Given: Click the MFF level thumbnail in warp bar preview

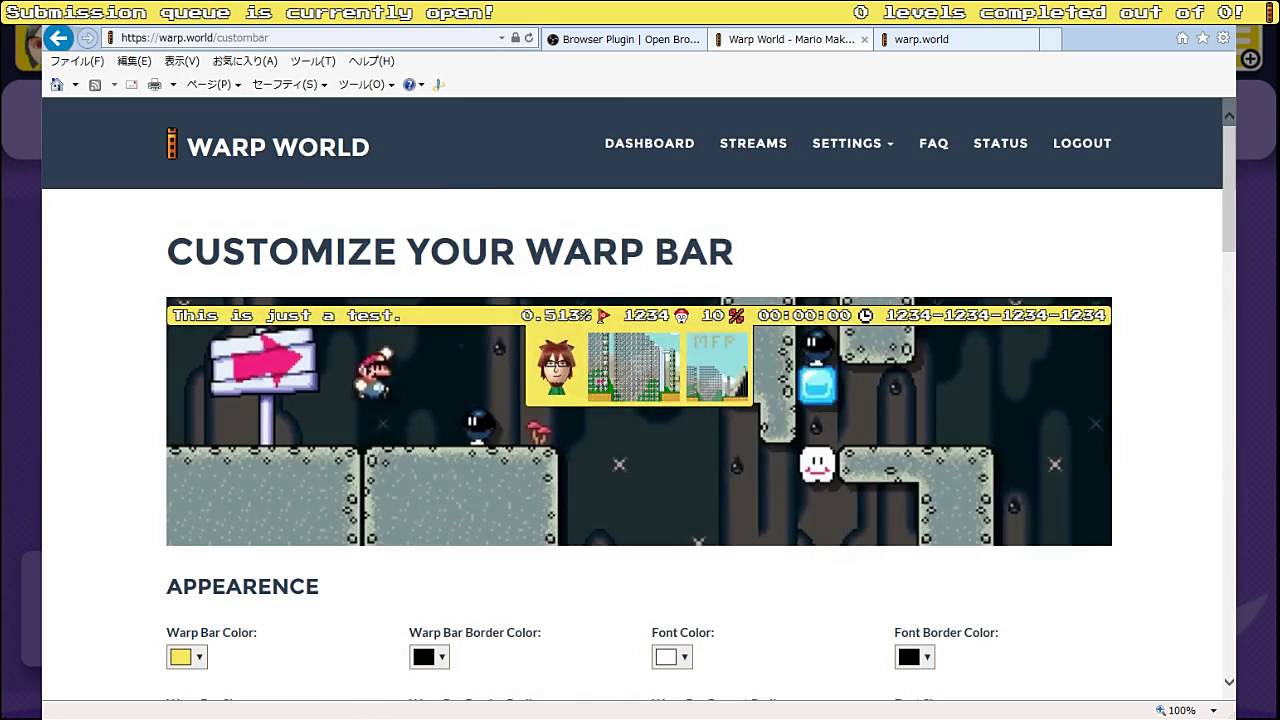Looking at the screenshot, I should coord(717,367).
